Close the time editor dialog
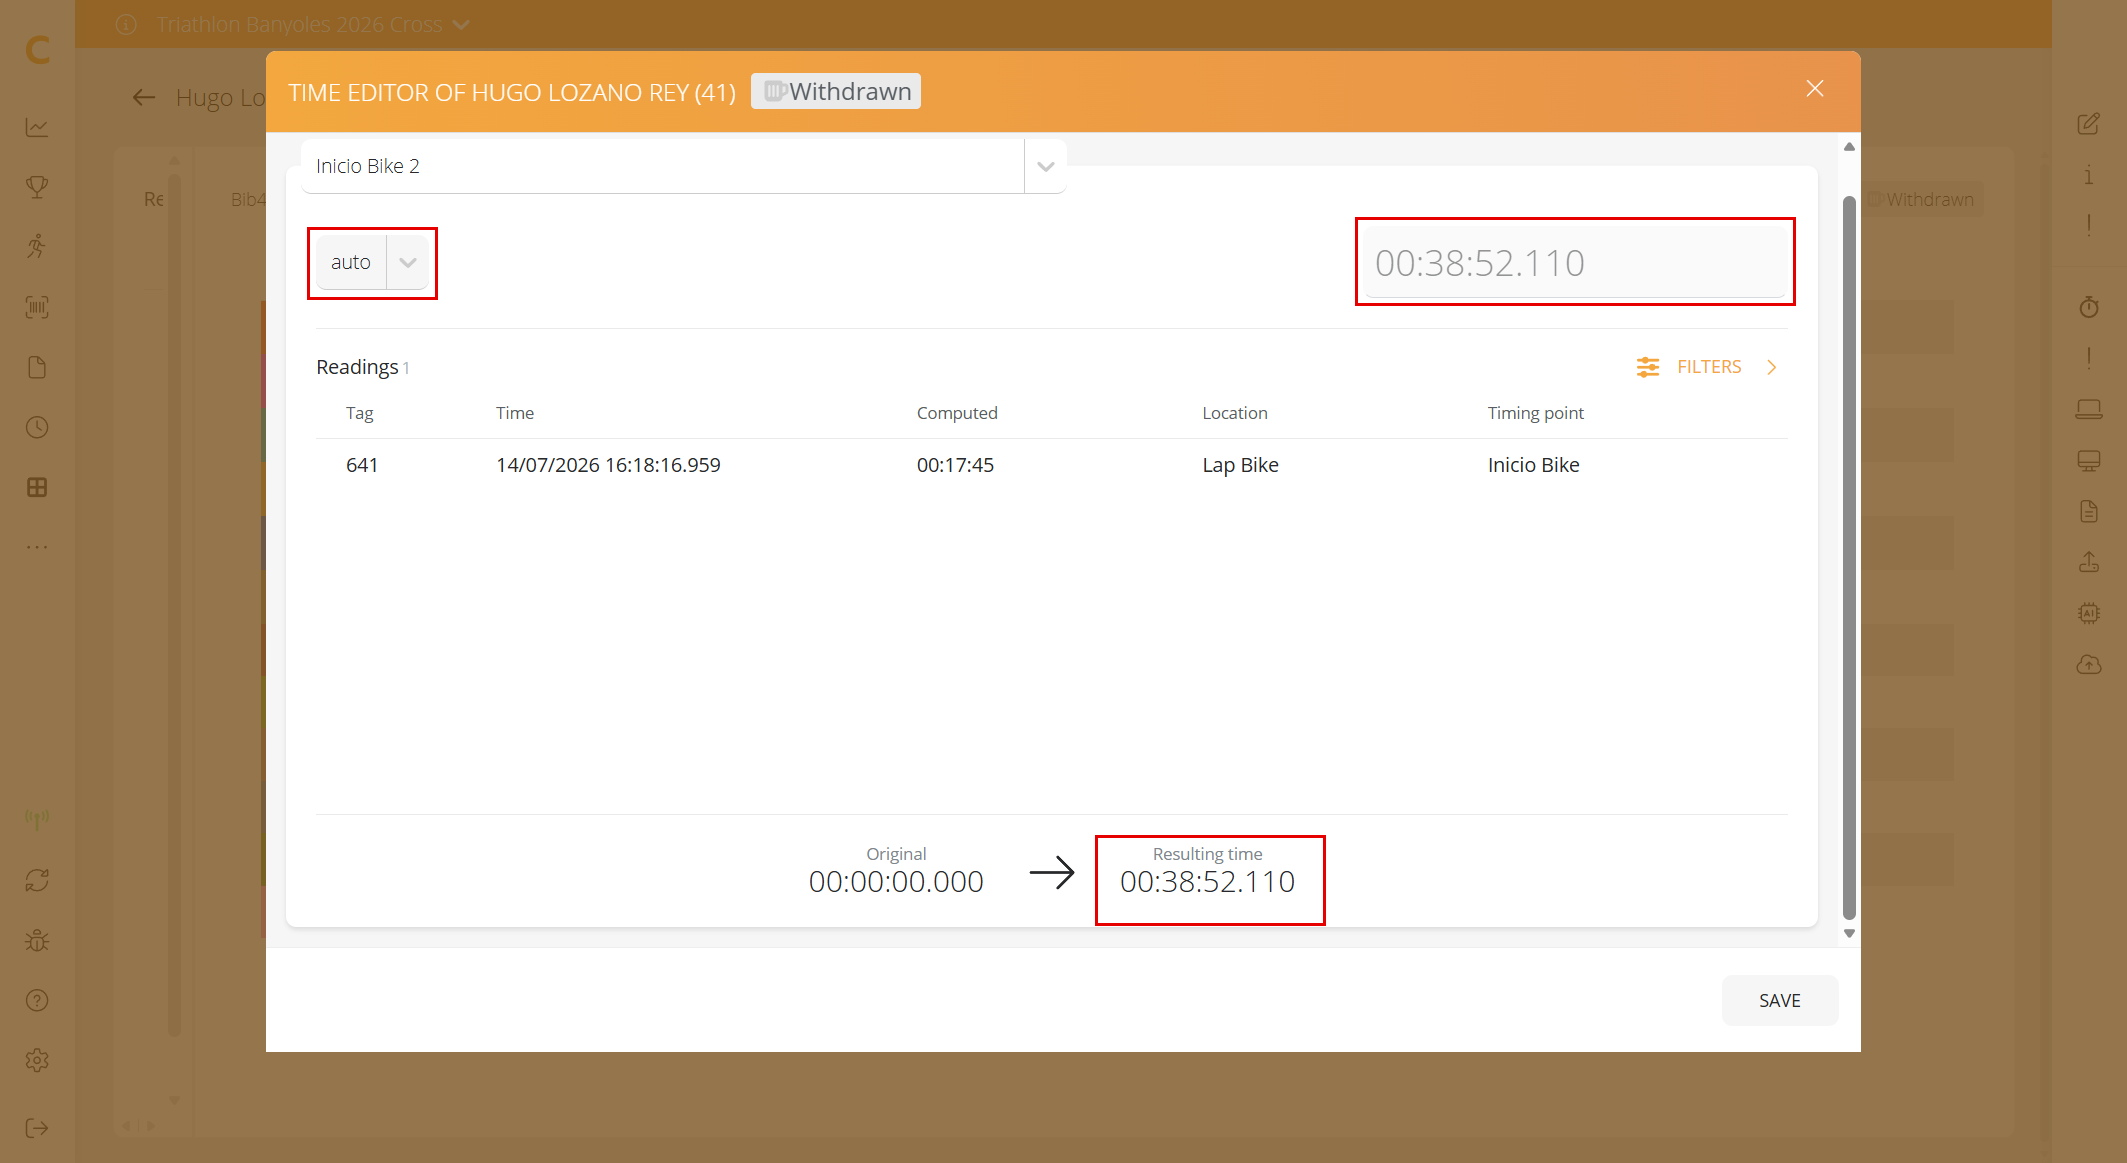Screen dimensions: 2127x1163 pyautogui.click(x=1815, y=88)
